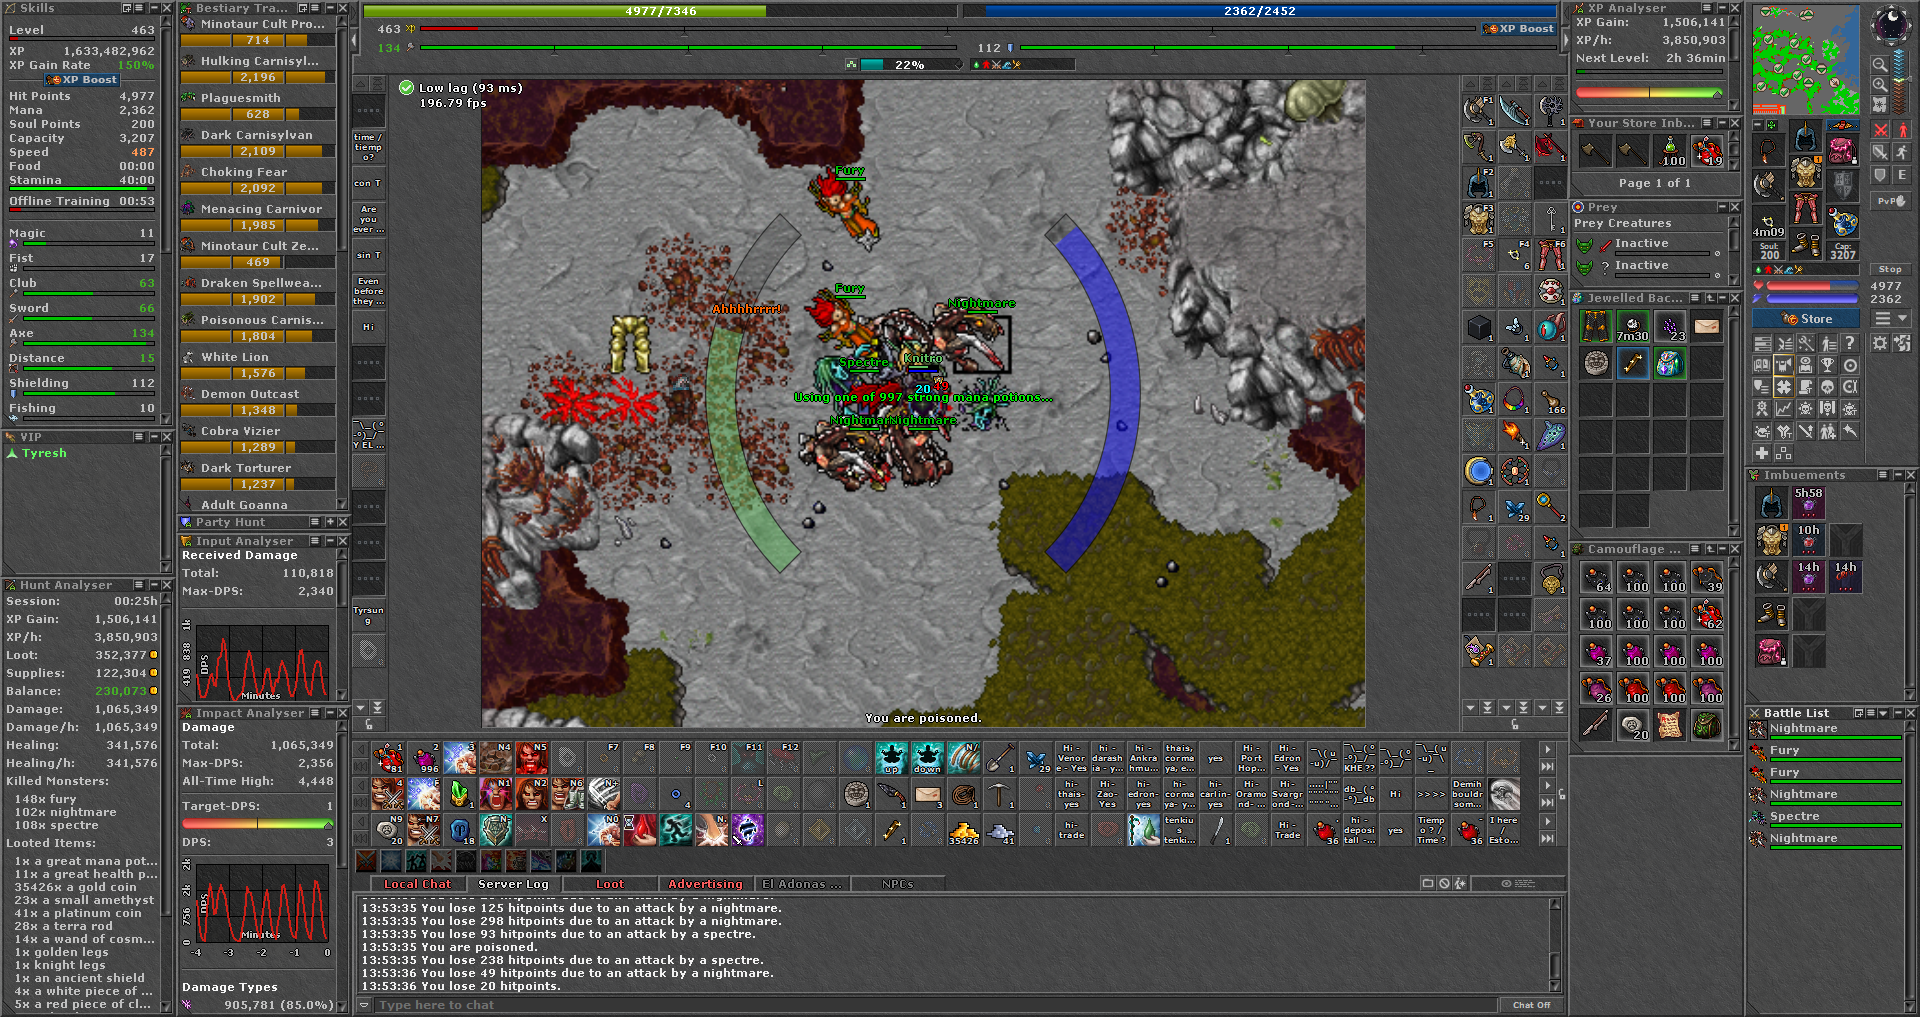Click the Stop button
This screenshot has height=1017, width=1920.
point(1890,269)
